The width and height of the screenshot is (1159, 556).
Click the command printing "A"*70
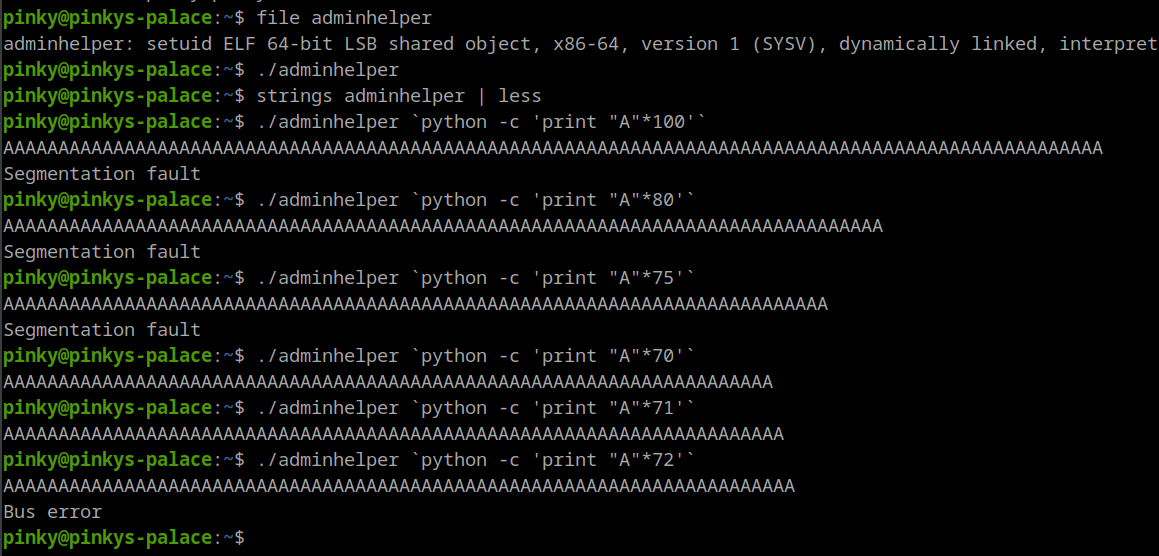pos(475,356)
